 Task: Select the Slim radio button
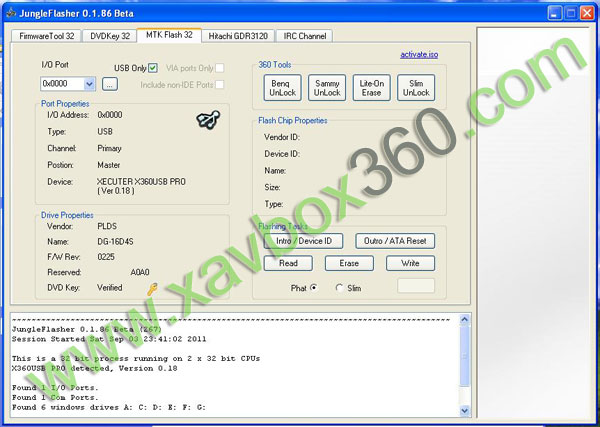pos(339,288)
